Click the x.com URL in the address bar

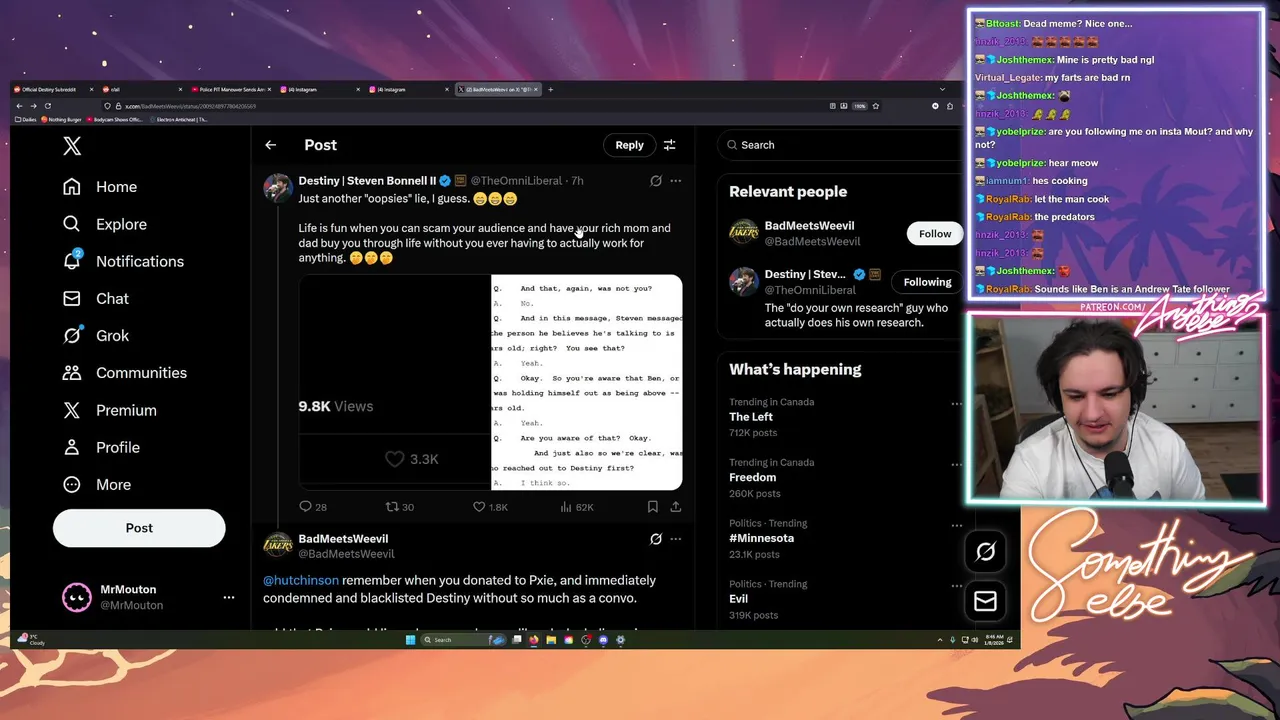(x=190, y=106)
